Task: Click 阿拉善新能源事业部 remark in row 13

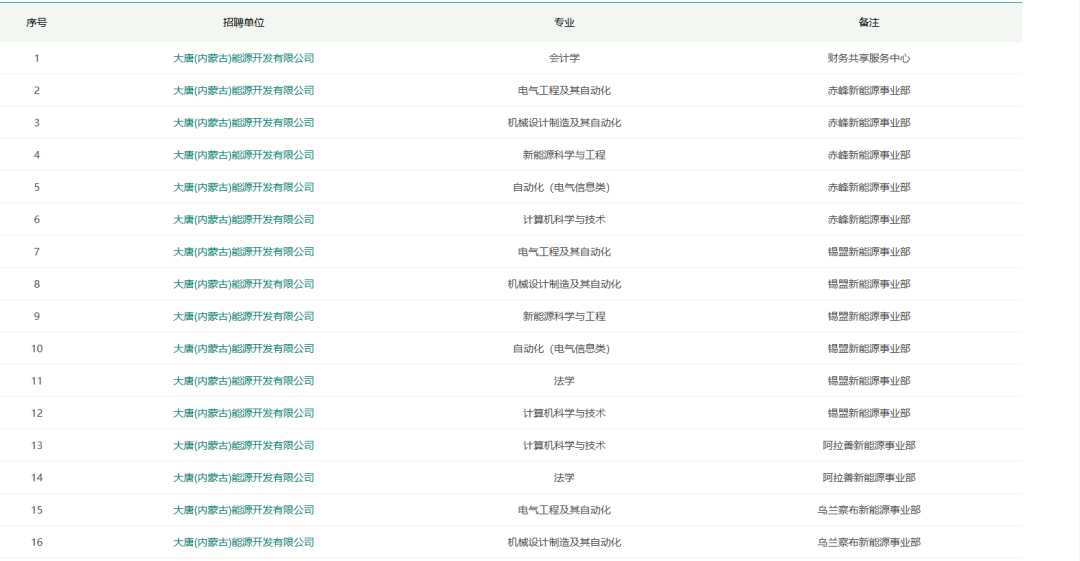Action: (x=869, y=446)
